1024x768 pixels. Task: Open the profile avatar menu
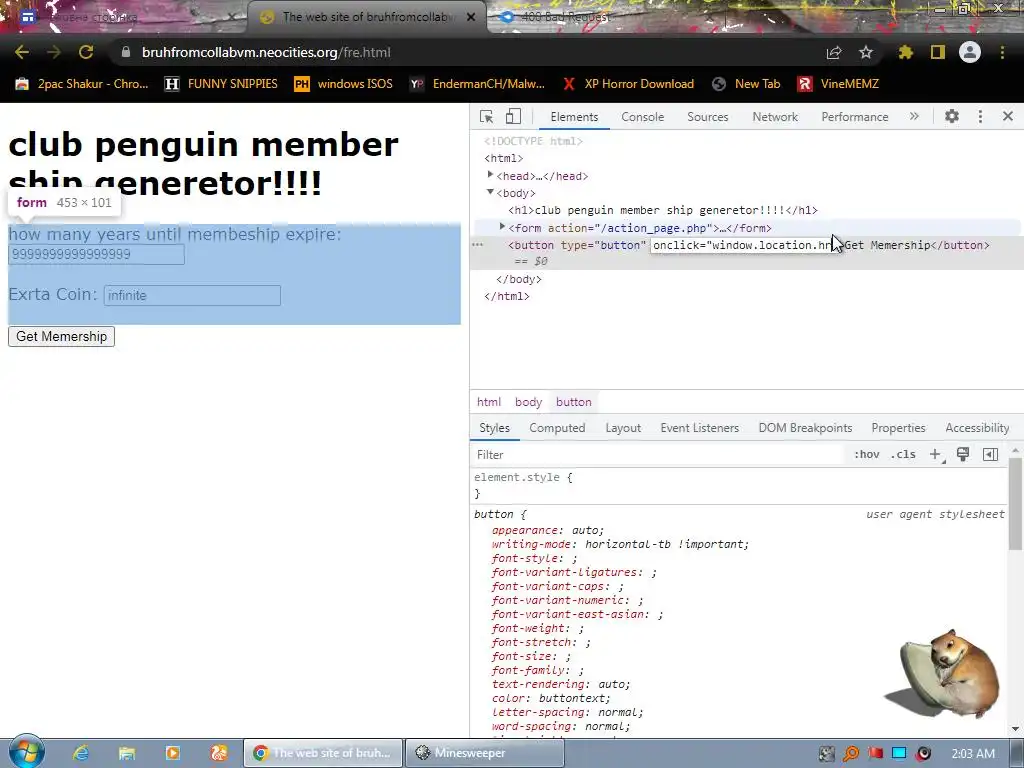pos(970,52)
